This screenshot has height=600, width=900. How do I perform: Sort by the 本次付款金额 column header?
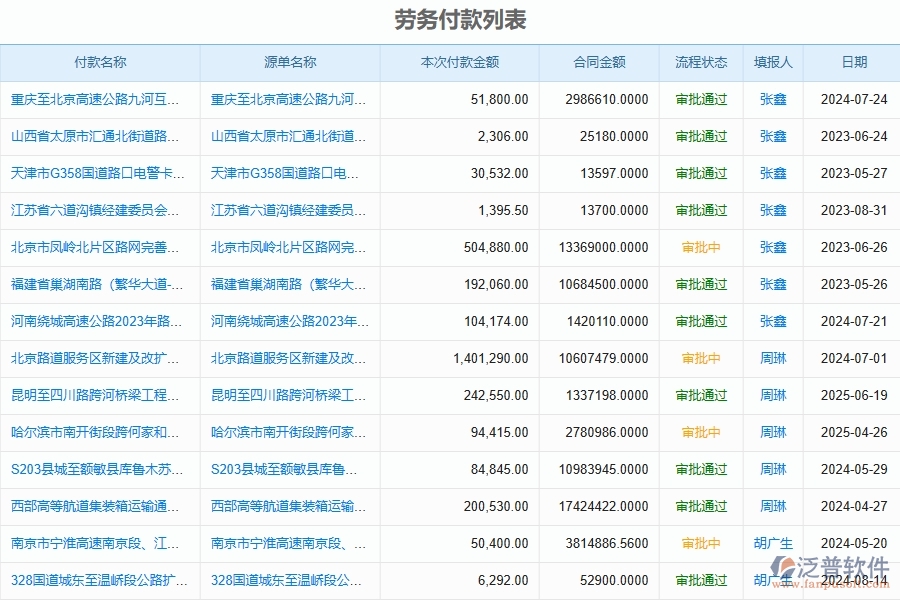tap(460, 62)
